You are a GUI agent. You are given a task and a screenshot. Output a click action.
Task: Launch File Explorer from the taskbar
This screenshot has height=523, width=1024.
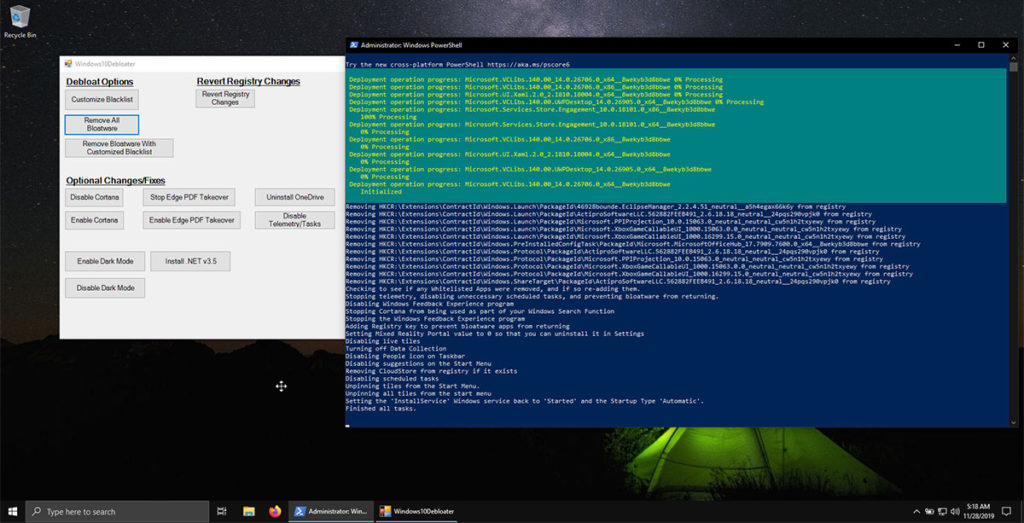pyautogui.click(x=248, y=511)
